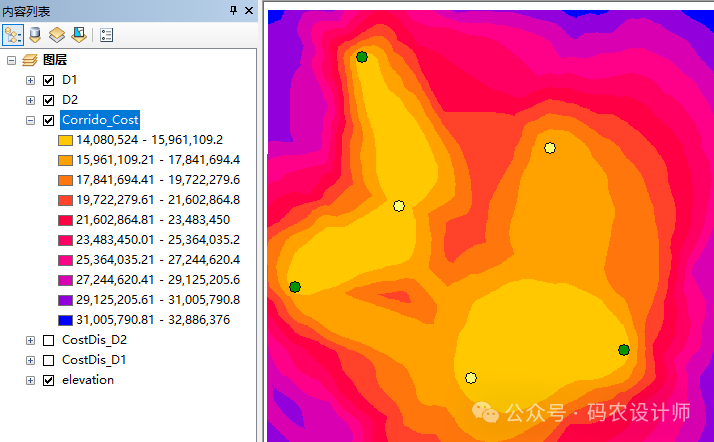Click List By Source icon
Viewport: 714px width, 442px height.
tap(36, 34)
